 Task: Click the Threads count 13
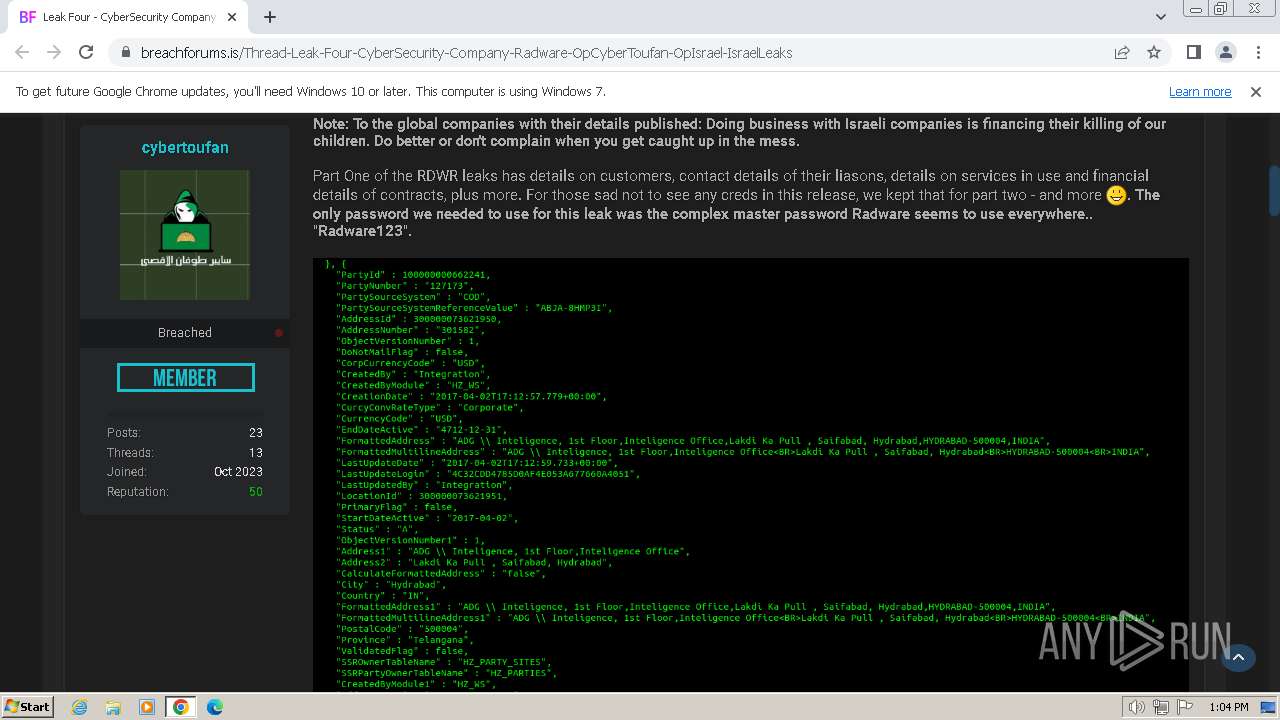click(x=256, y=453)
